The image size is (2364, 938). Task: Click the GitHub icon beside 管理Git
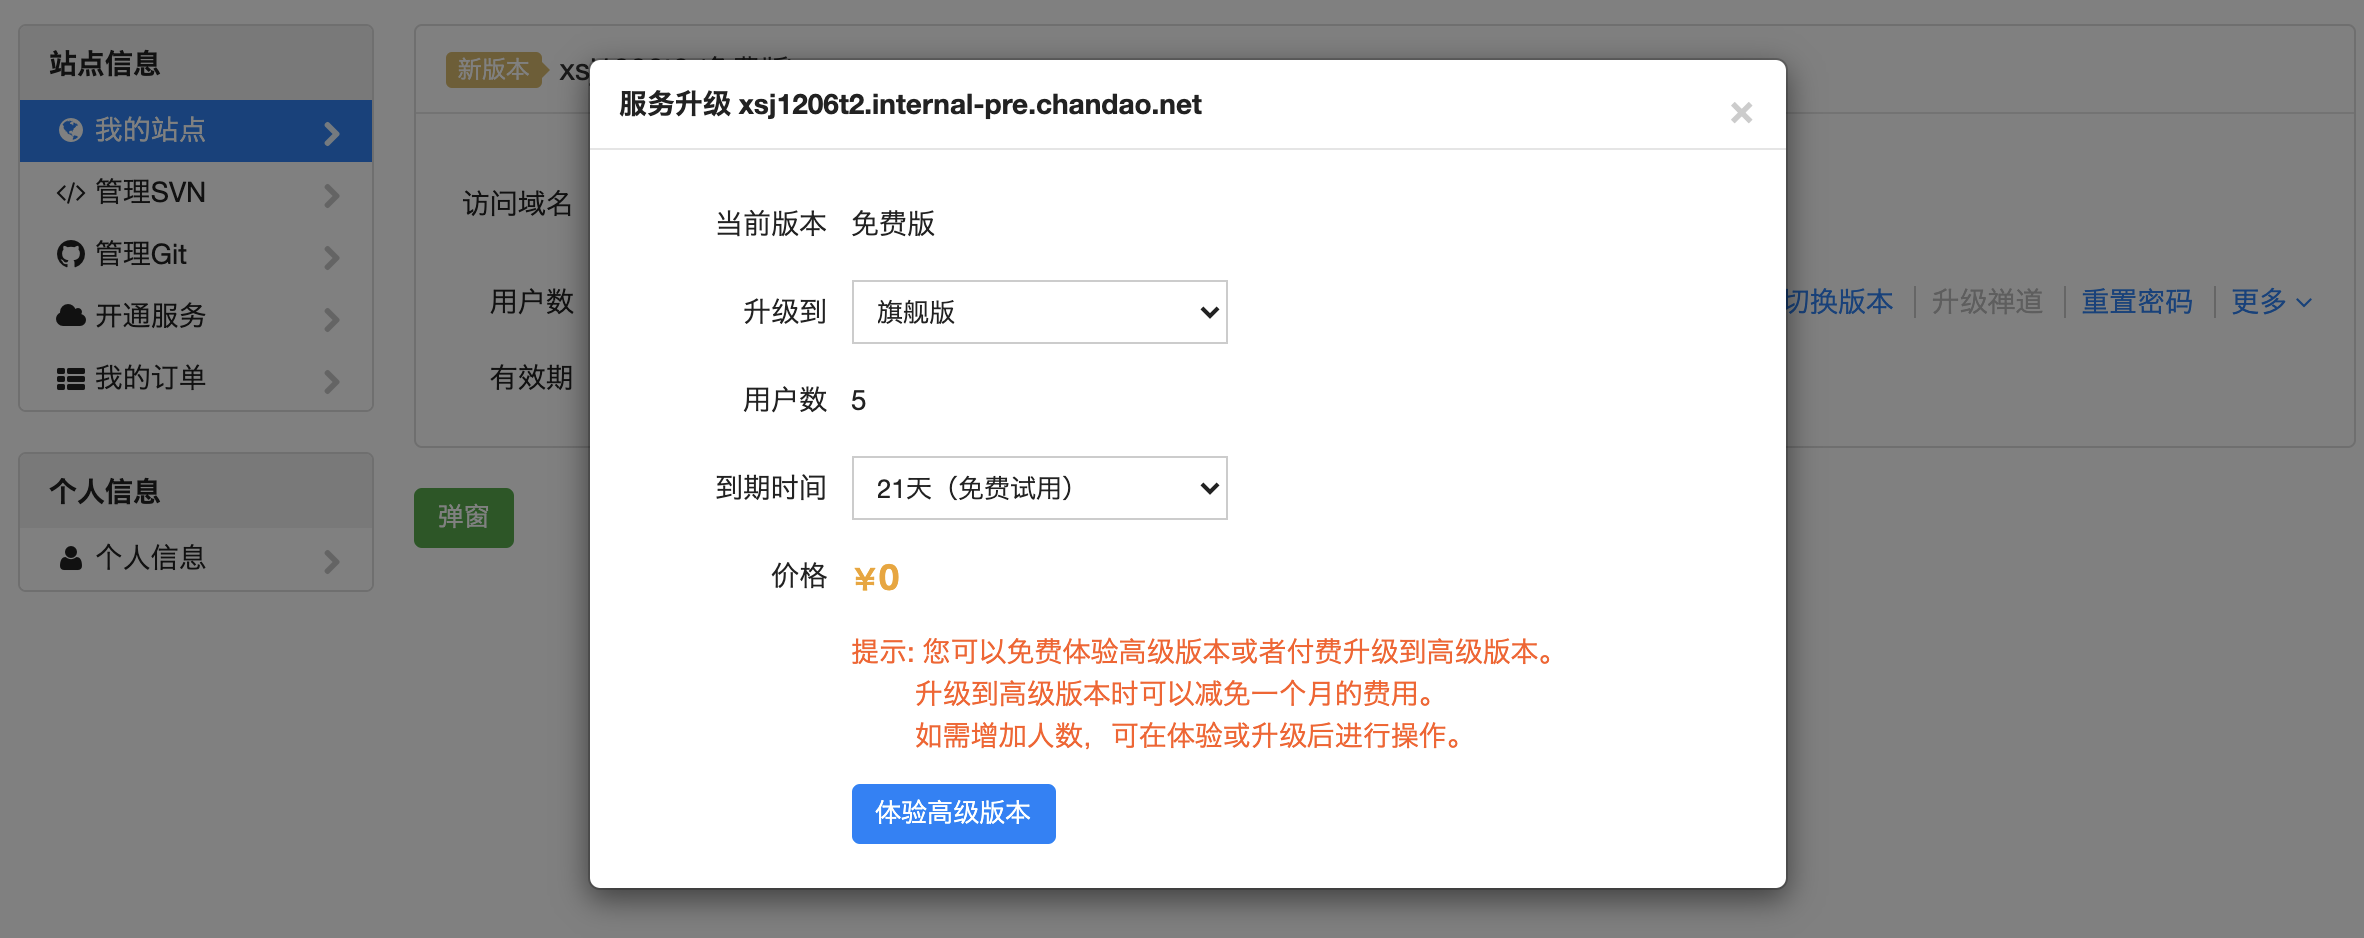click(x=70, y=254)
